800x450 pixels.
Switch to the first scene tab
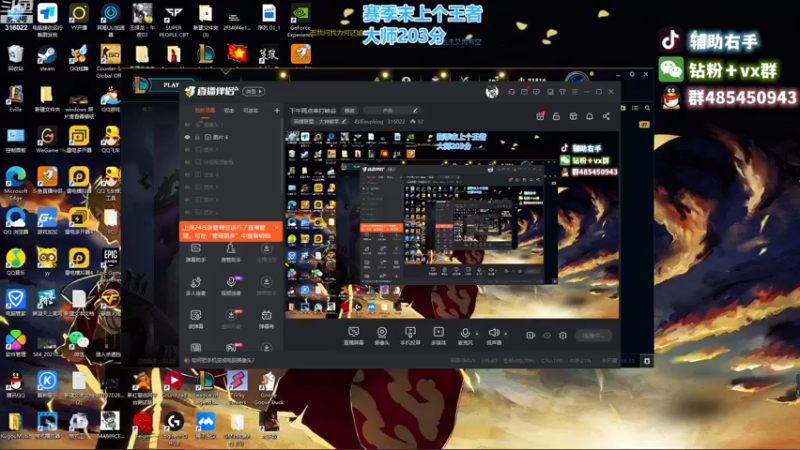click(205, 110)
